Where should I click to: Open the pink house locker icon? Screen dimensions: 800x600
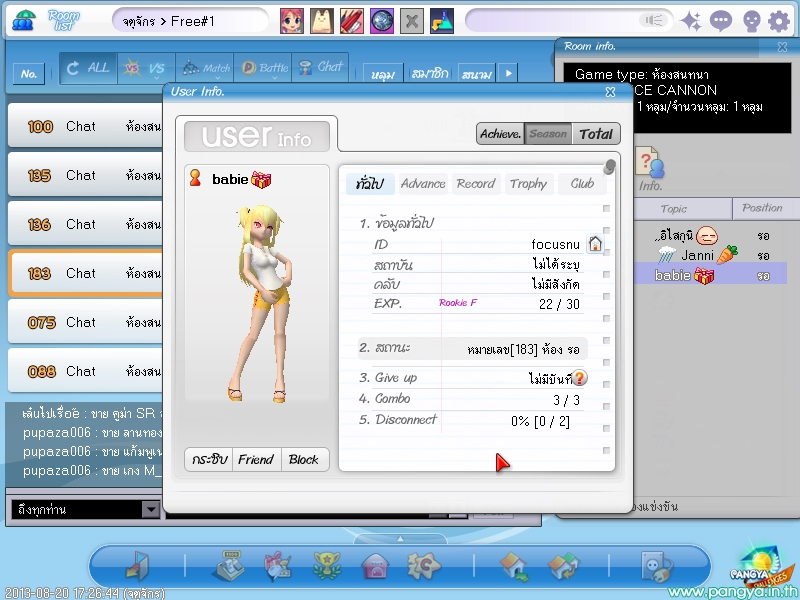pyautogui.click(x=375, y=566)
